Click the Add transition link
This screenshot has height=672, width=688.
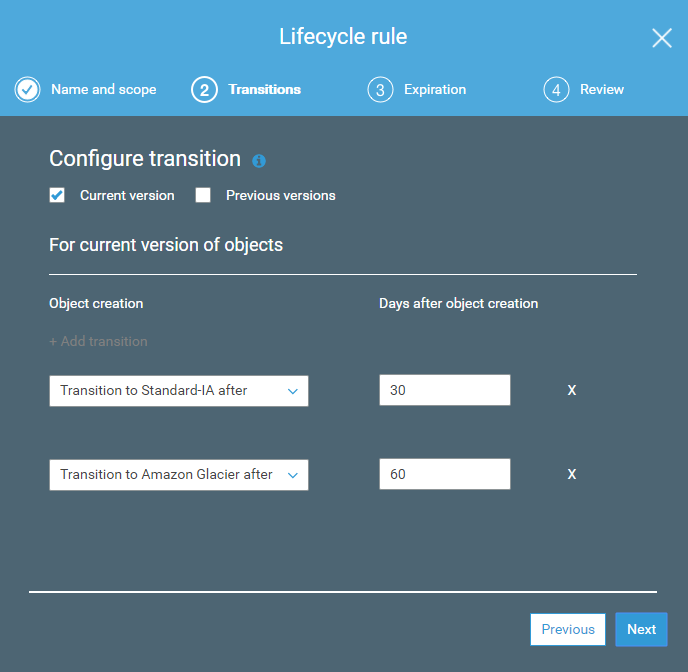98,341
